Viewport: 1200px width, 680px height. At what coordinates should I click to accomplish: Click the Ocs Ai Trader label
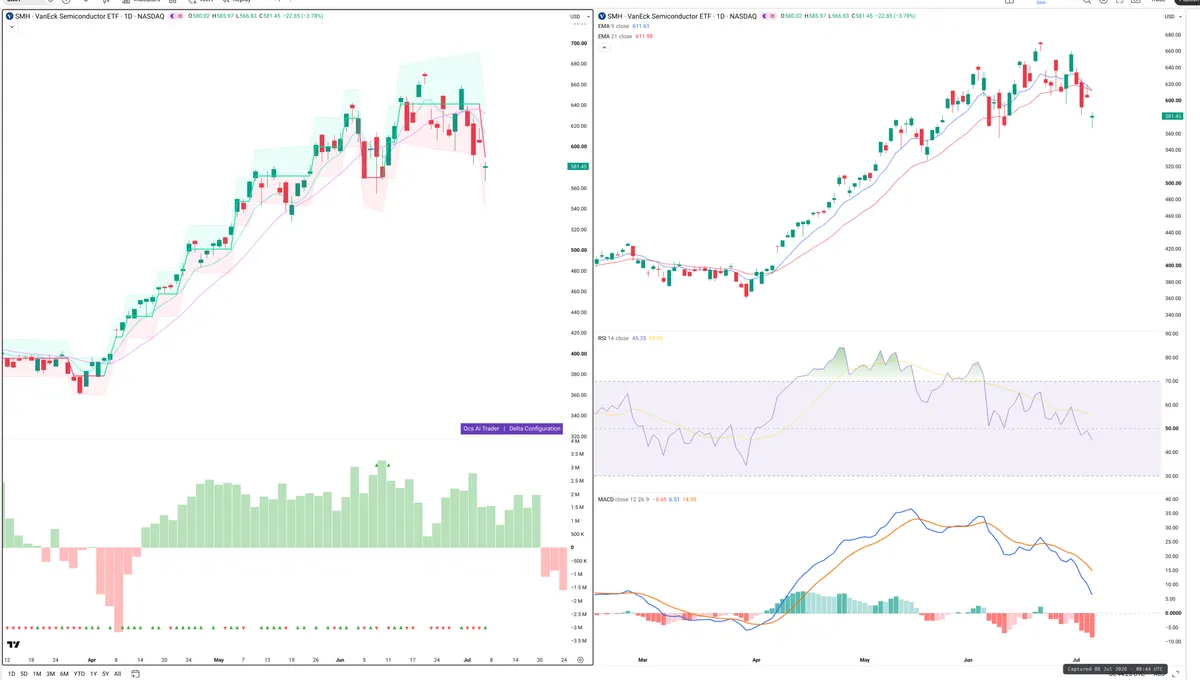point(481,428)
